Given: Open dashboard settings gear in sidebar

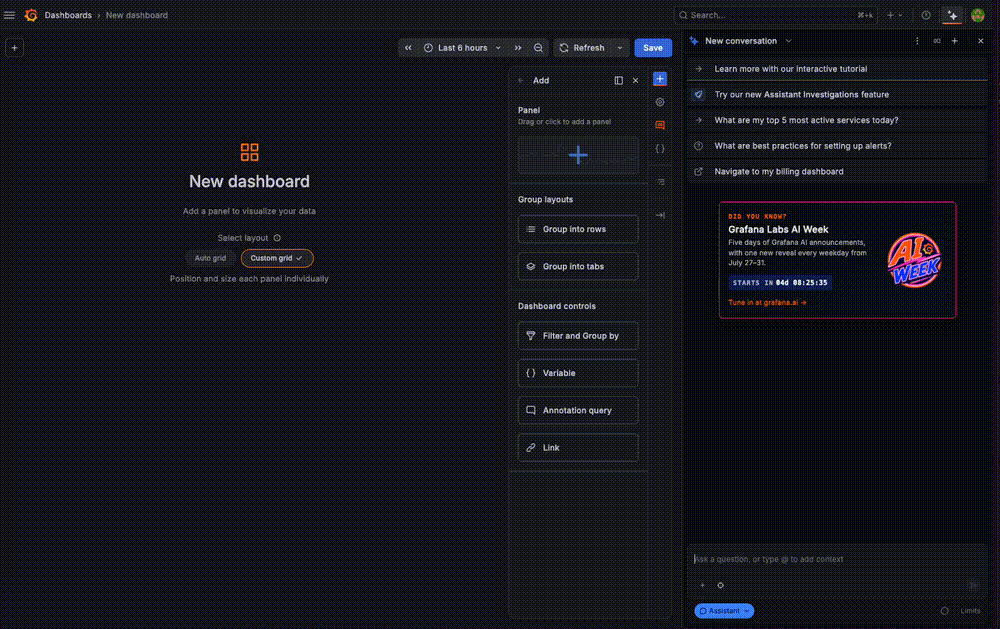Looking at the screenshot, I should point(660,102).
